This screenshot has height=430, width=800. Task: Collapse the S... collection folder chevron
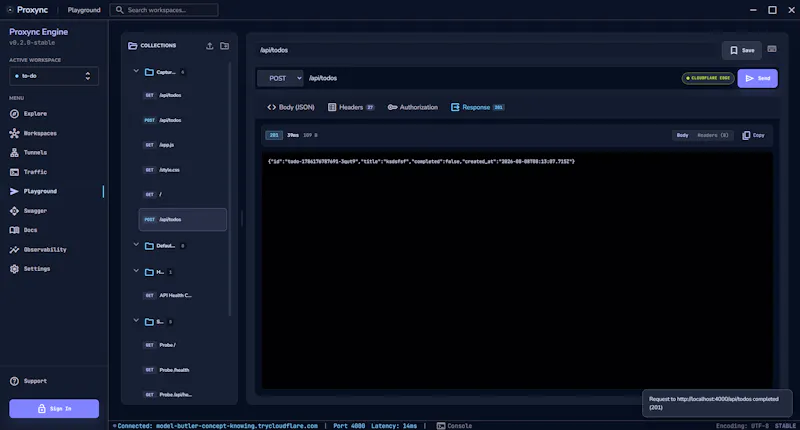(x=136, y=321)
